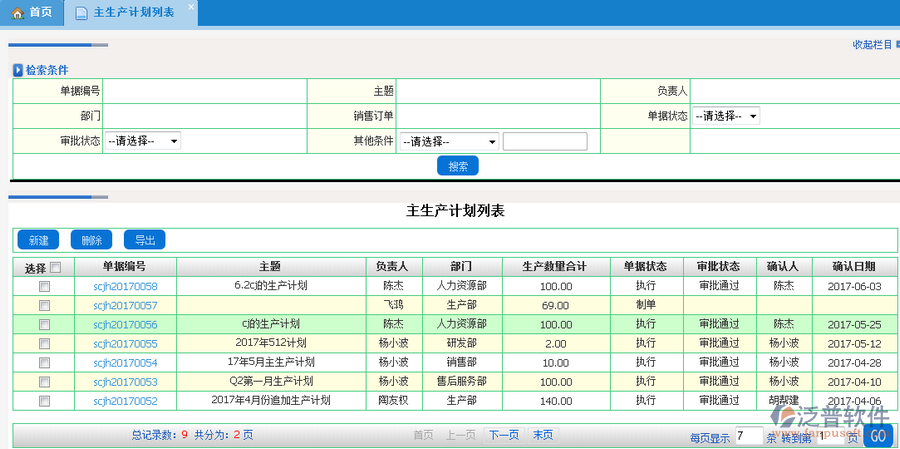Image resolution: width=900 pixels, height=449 pixels.
Task: Export the list with 导出 button
Action: click(x=144, y=240)
